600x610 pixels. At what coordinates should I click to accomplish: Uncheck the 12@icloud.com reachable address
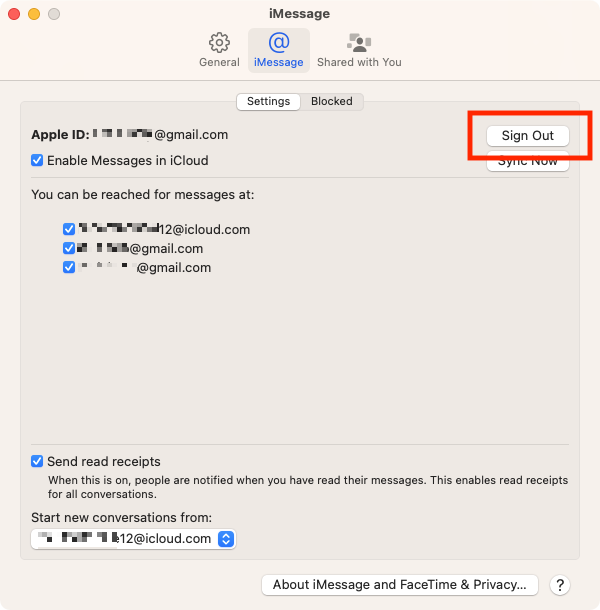[x=69, y=229]
